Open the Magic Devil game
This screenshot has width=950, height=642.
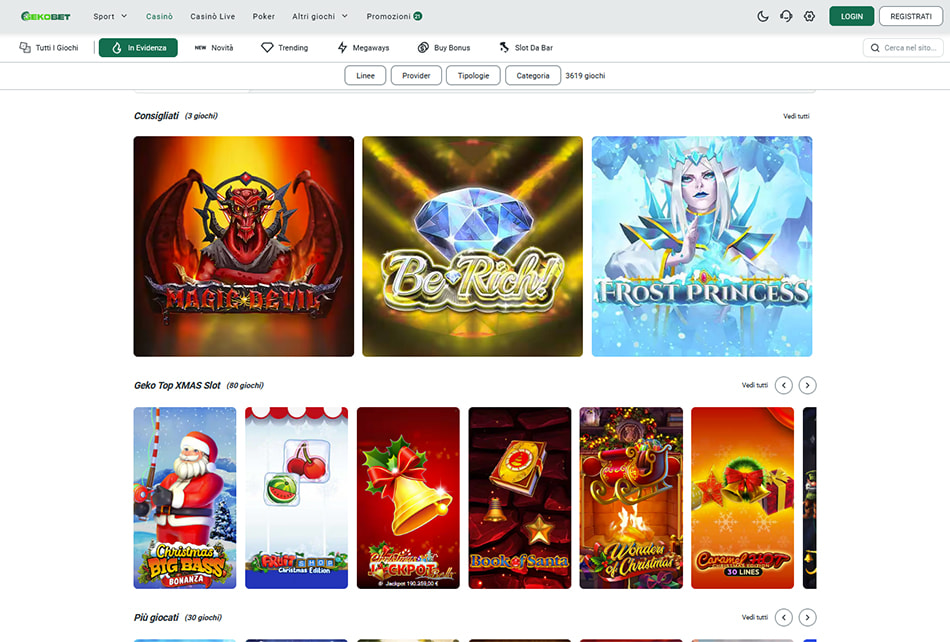(244, 247)
